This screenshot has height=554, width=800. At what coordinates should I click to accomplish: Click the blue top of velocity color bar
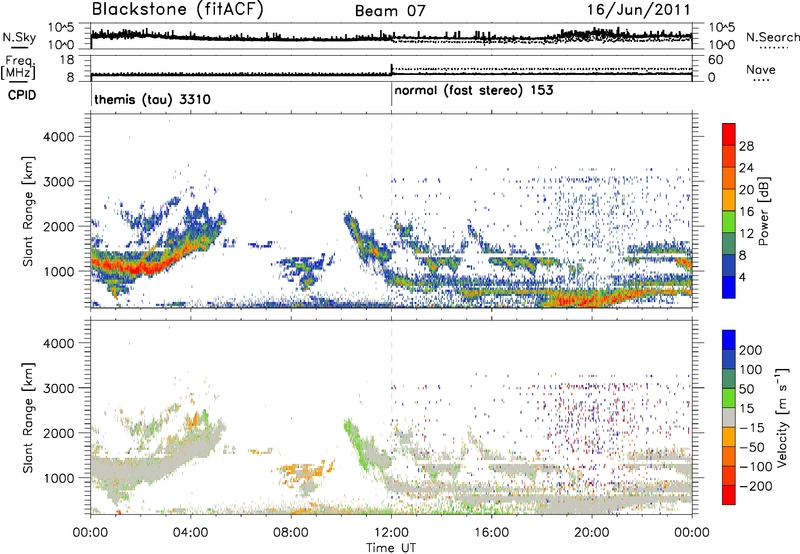tap(729, 340)
